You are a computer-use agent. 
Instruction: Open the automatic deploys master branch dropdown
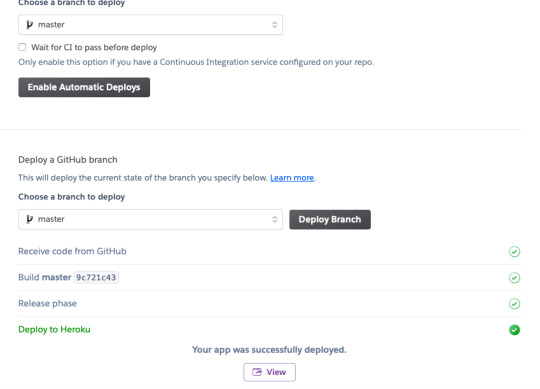point(150,25)
